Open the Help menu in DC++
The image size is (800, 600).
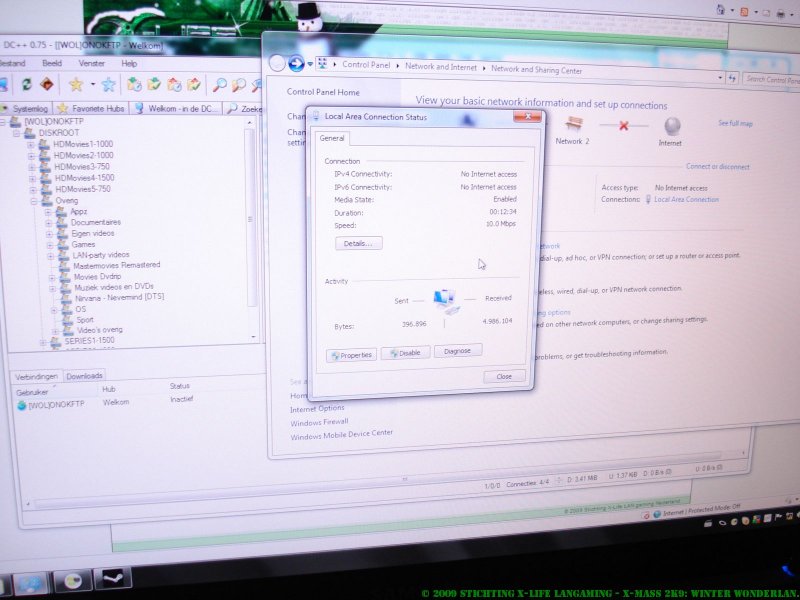click(129, 64)
